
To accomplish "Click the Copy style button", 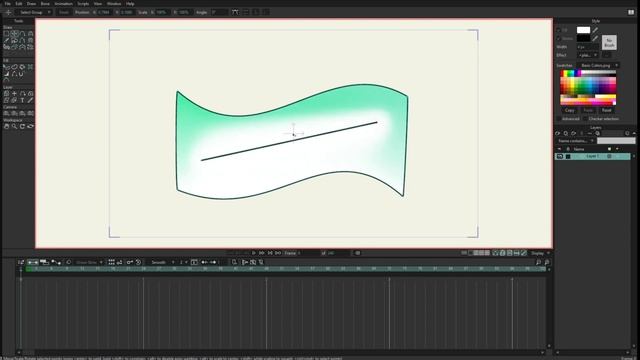I will click(x=570, y=110).
